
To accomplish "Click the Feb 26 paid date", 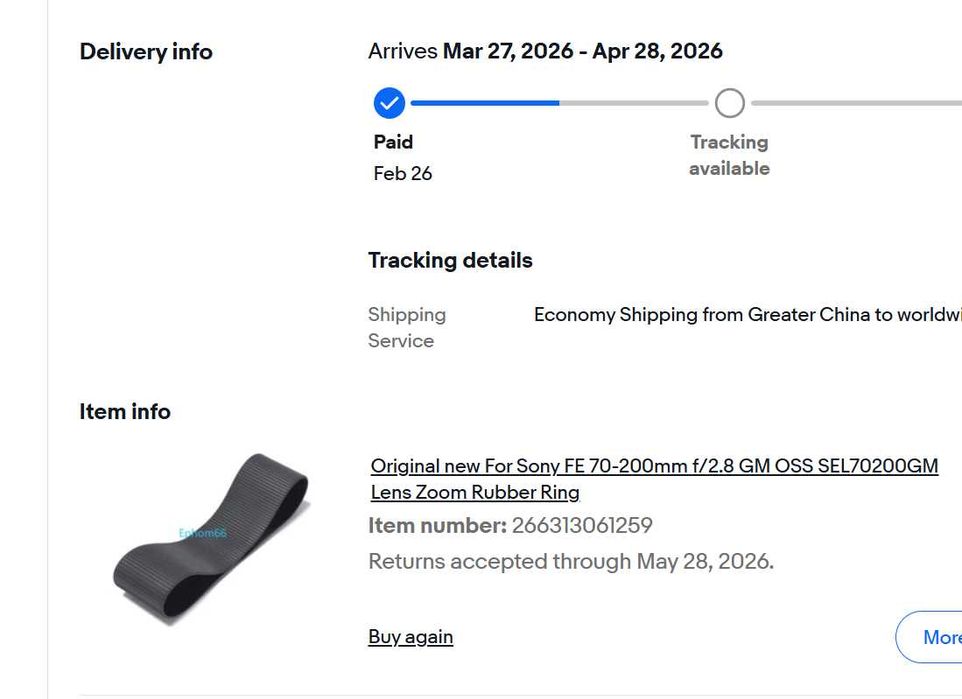I will click(403, 173).
